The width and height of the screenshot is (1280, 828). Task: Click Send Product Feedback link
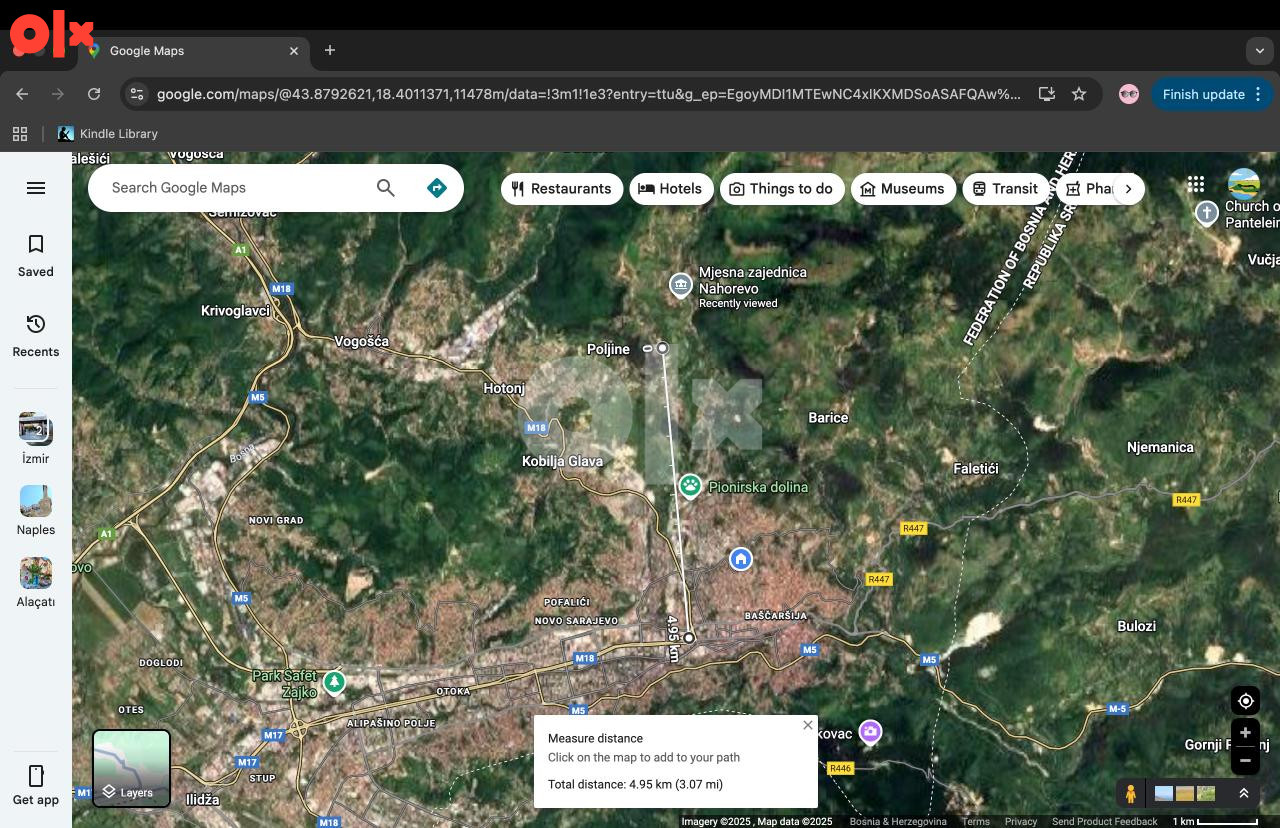pos(1105,822)
